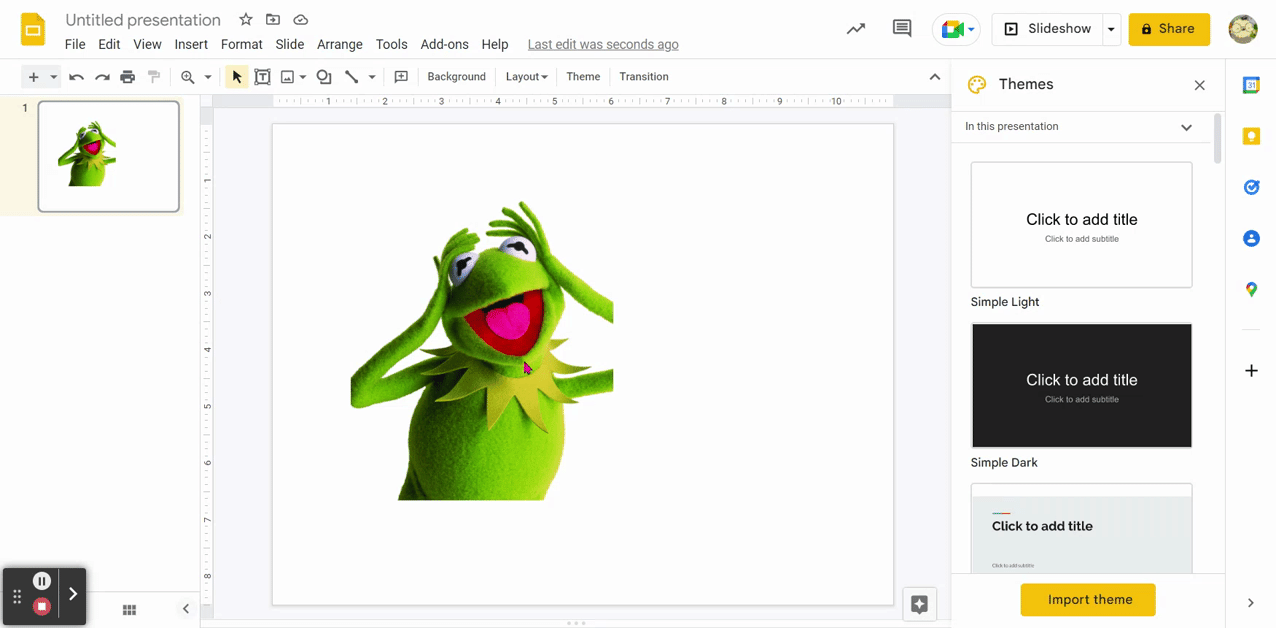
Task: Open line type dropdown arrow
Action: [372, 77]
